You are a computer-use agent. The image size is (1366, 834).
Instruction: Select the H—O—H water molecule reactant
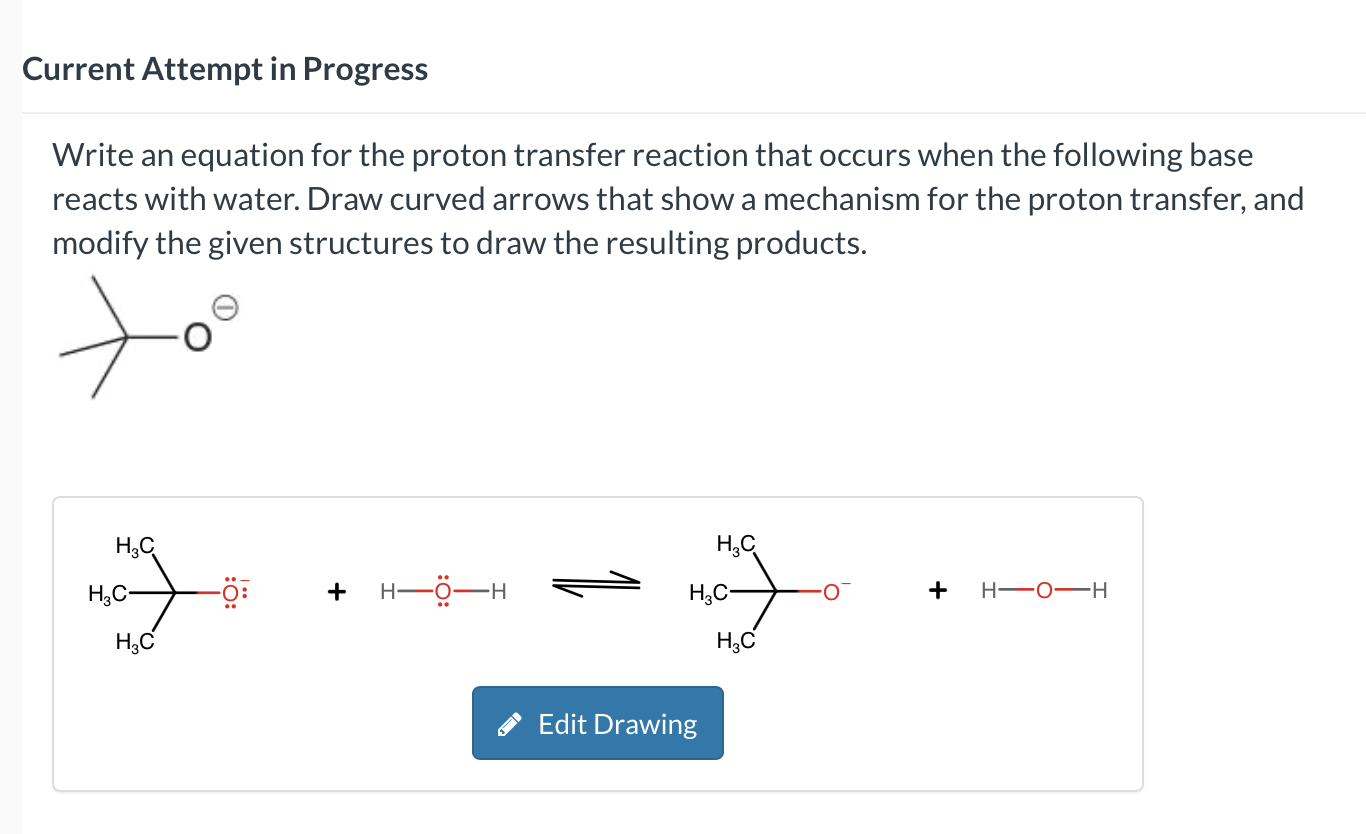click(x=442, y=591)
